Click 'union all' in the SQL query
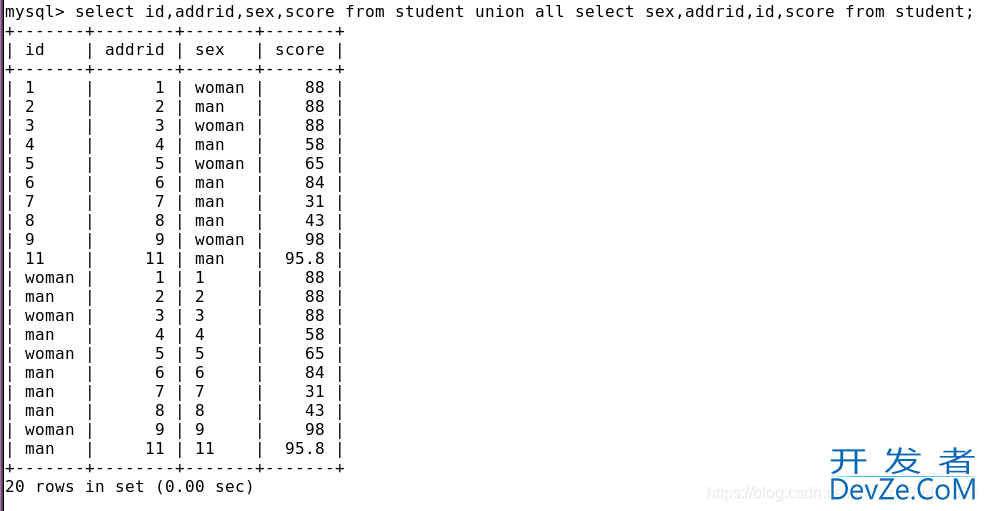 [519, 12]
